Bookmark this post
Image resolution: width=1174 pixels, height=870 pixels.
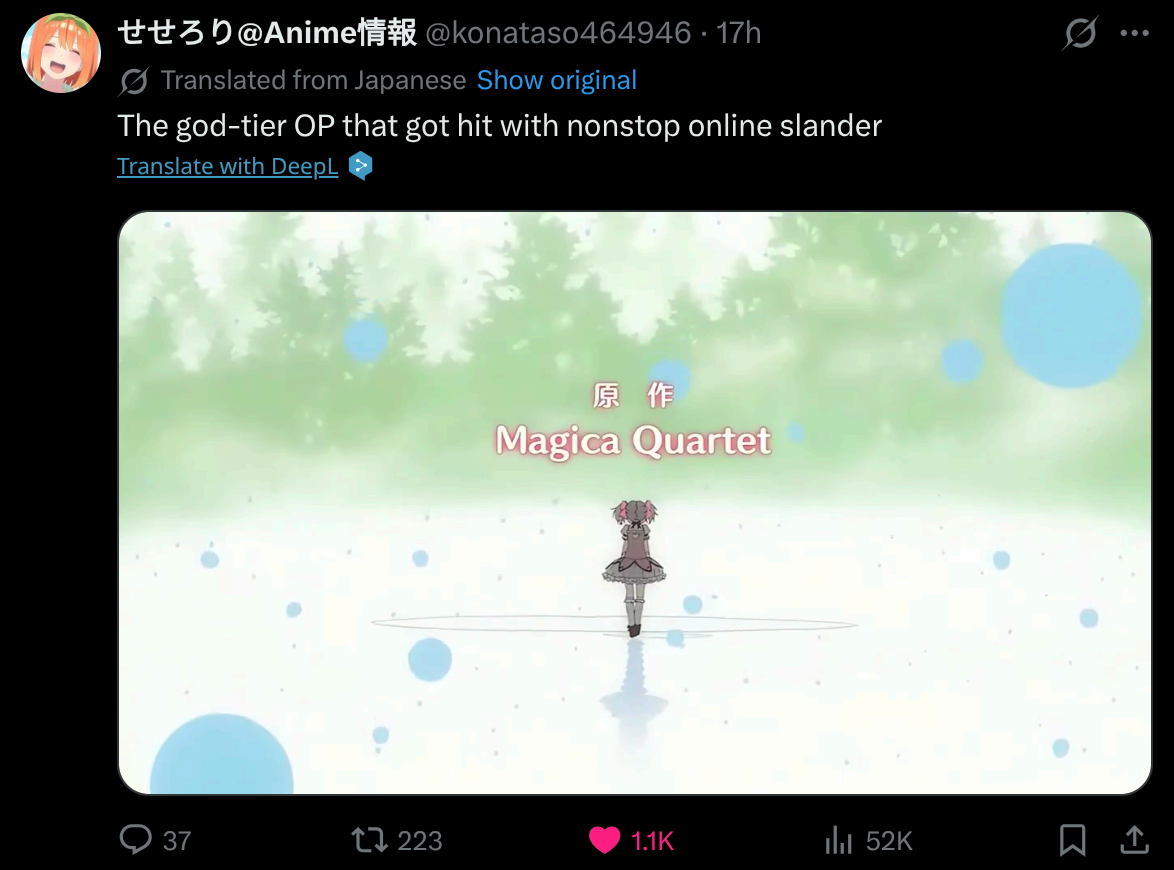[x=1072, y=840]
